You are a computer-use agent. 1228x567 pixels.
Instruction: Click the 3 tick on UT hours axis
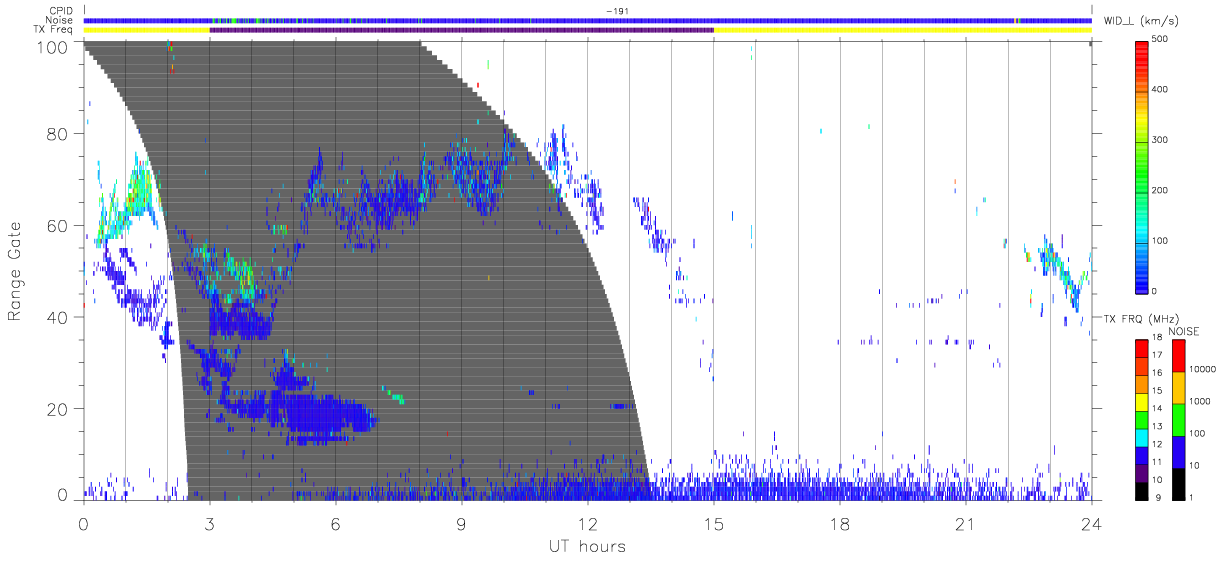[209, 524]
